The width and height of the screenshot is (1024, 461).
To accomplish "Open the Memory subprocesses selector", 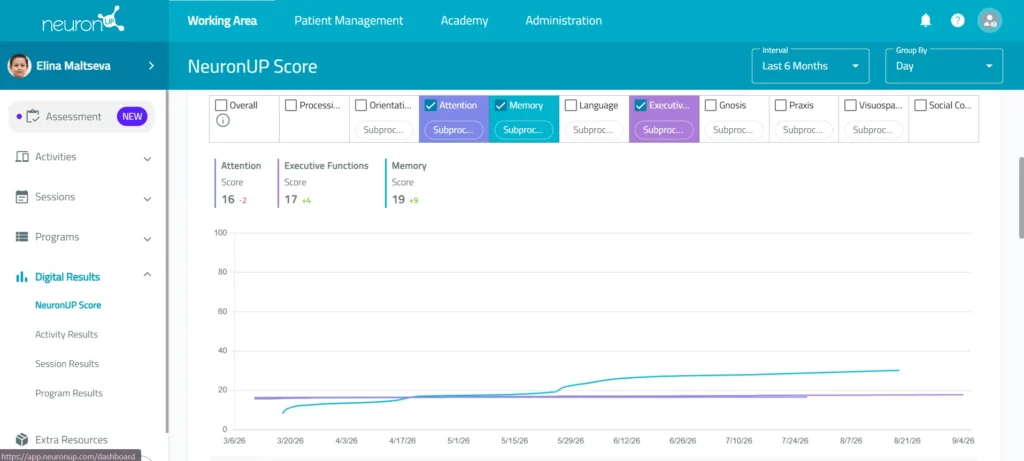I will (523, 130).
